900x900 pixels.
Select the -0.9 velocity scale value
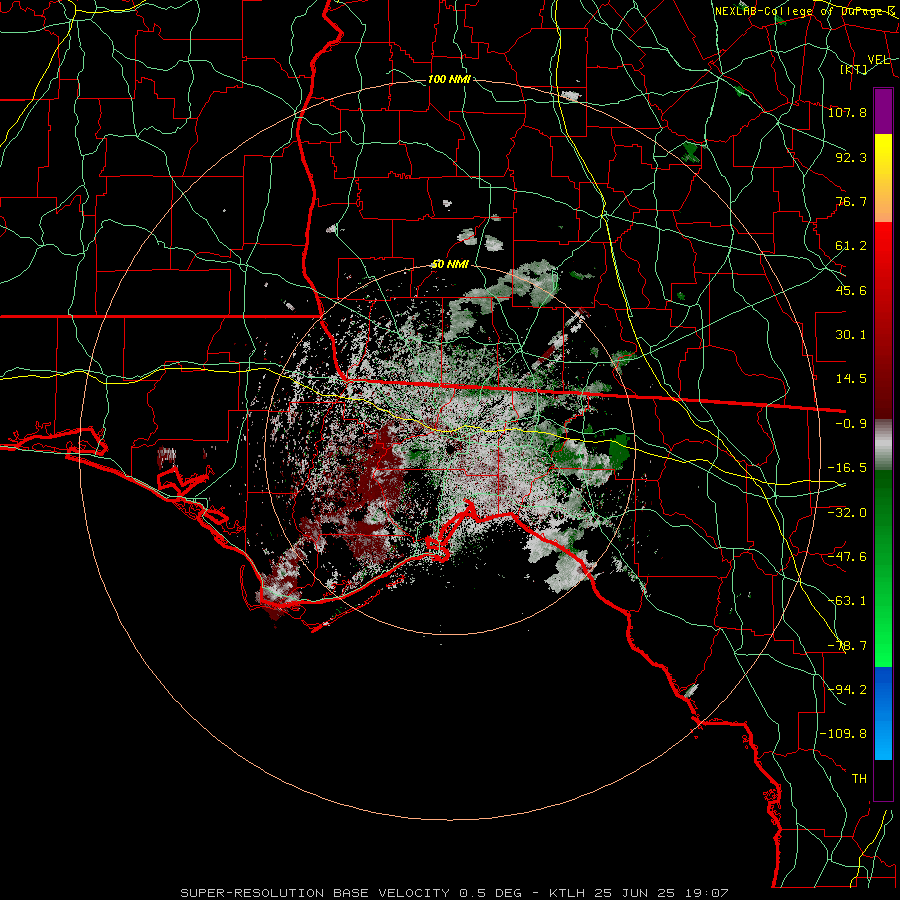851,424
